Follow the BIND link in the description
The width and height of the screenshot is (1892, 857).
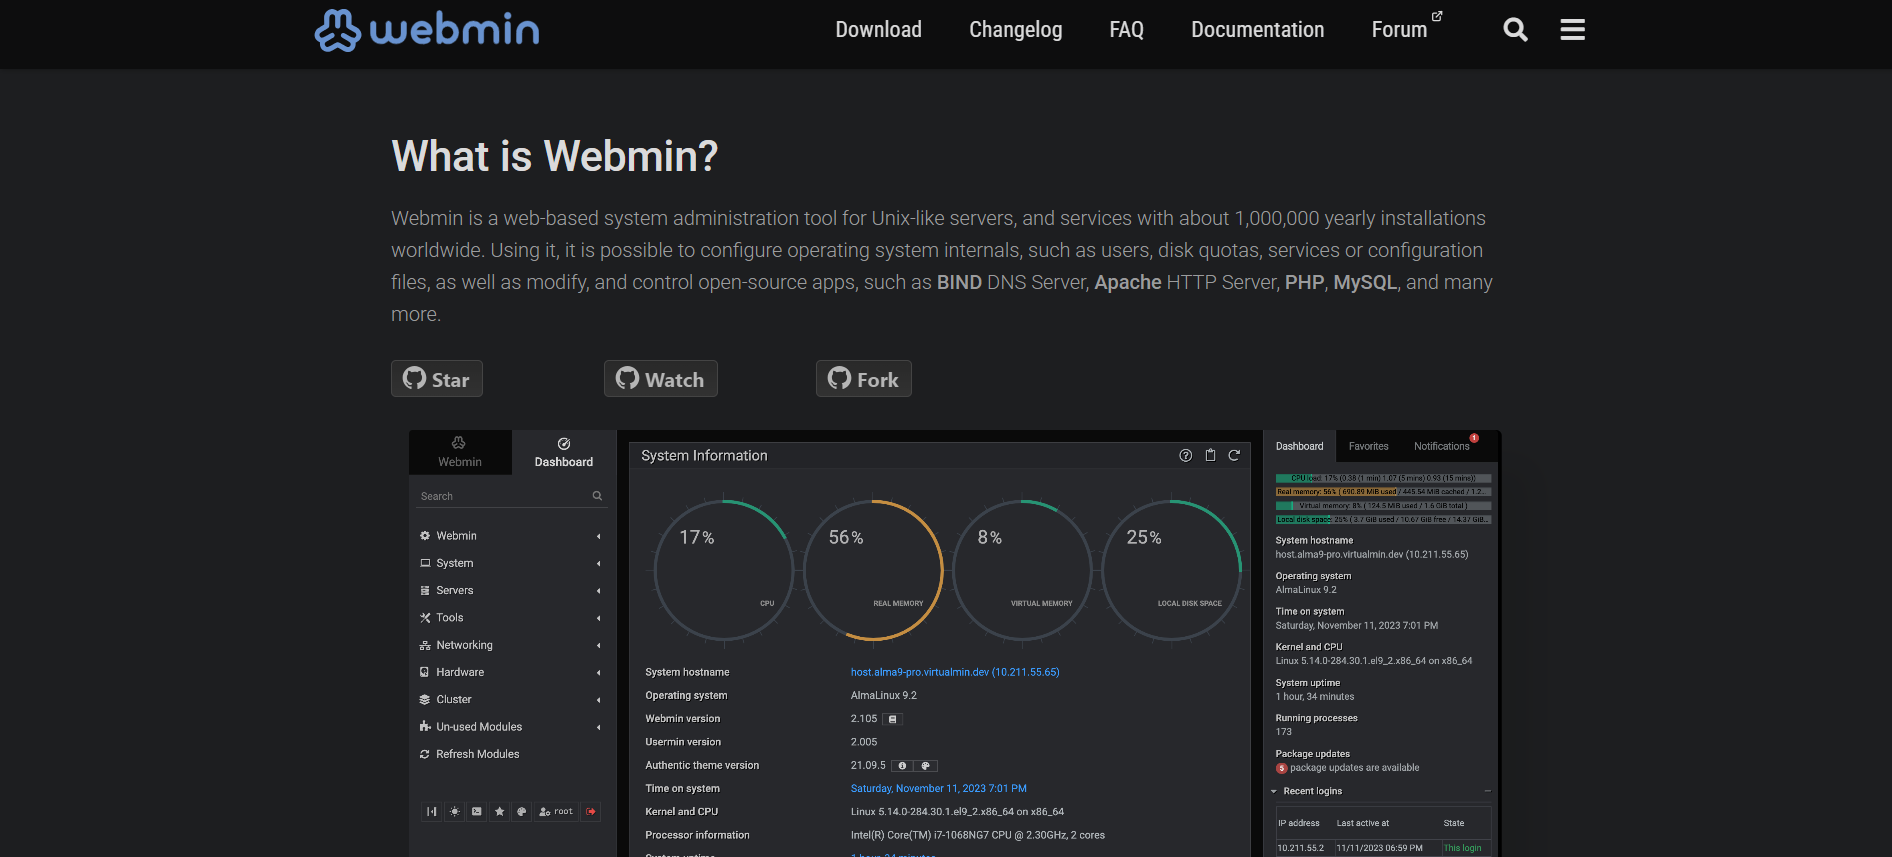(x=959, y=282)
